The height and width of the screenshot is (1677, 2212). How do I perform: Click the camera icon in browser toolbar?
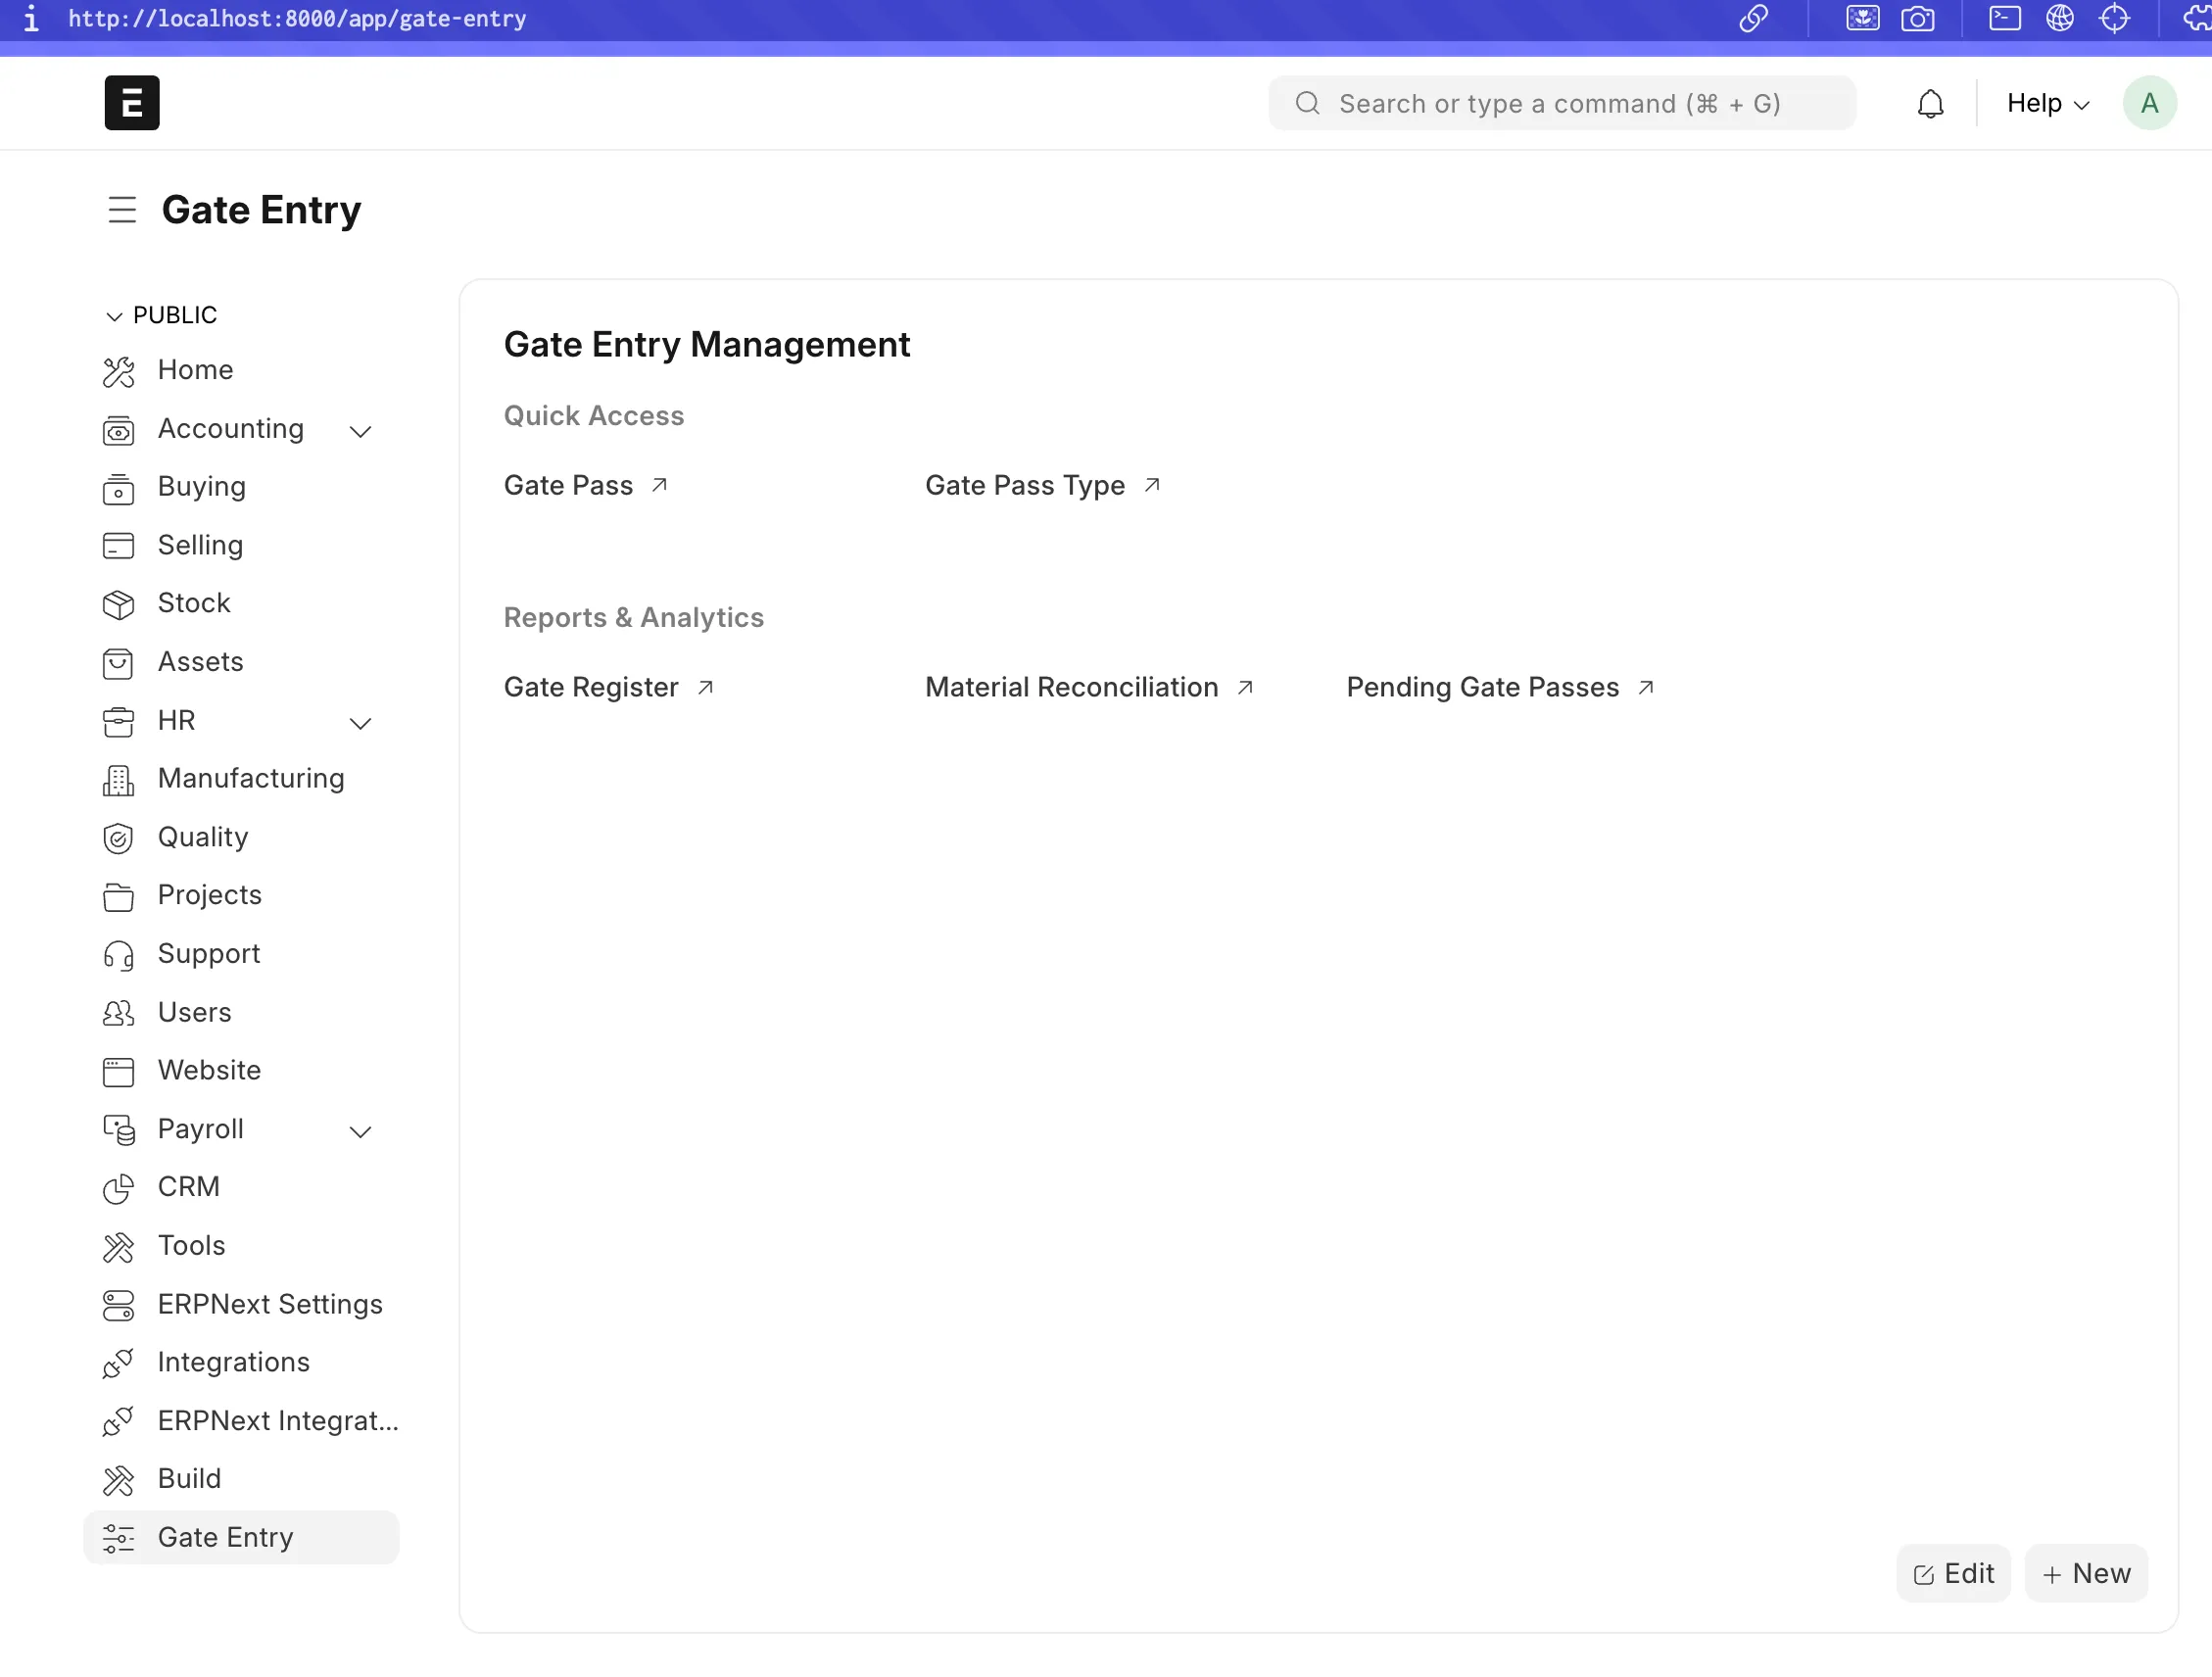coord(1917,19)
